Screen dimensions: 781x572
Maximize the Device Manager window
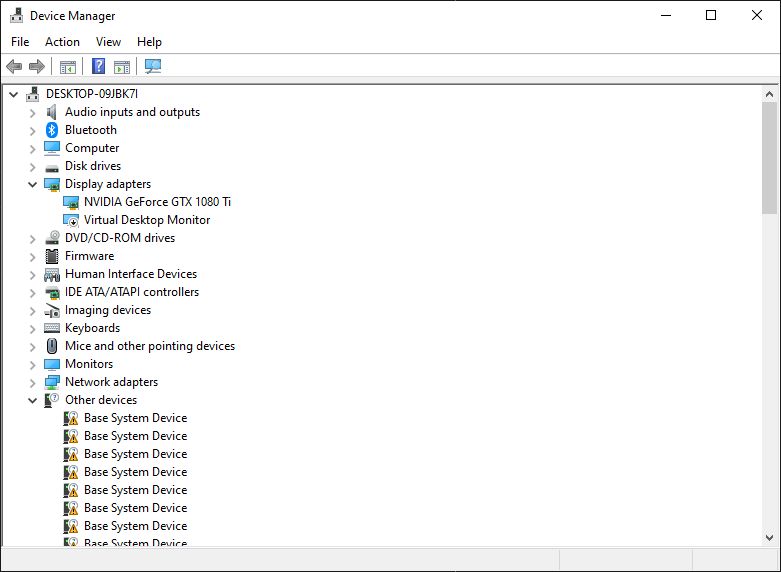pyautogui.click(x=711, y=15)
